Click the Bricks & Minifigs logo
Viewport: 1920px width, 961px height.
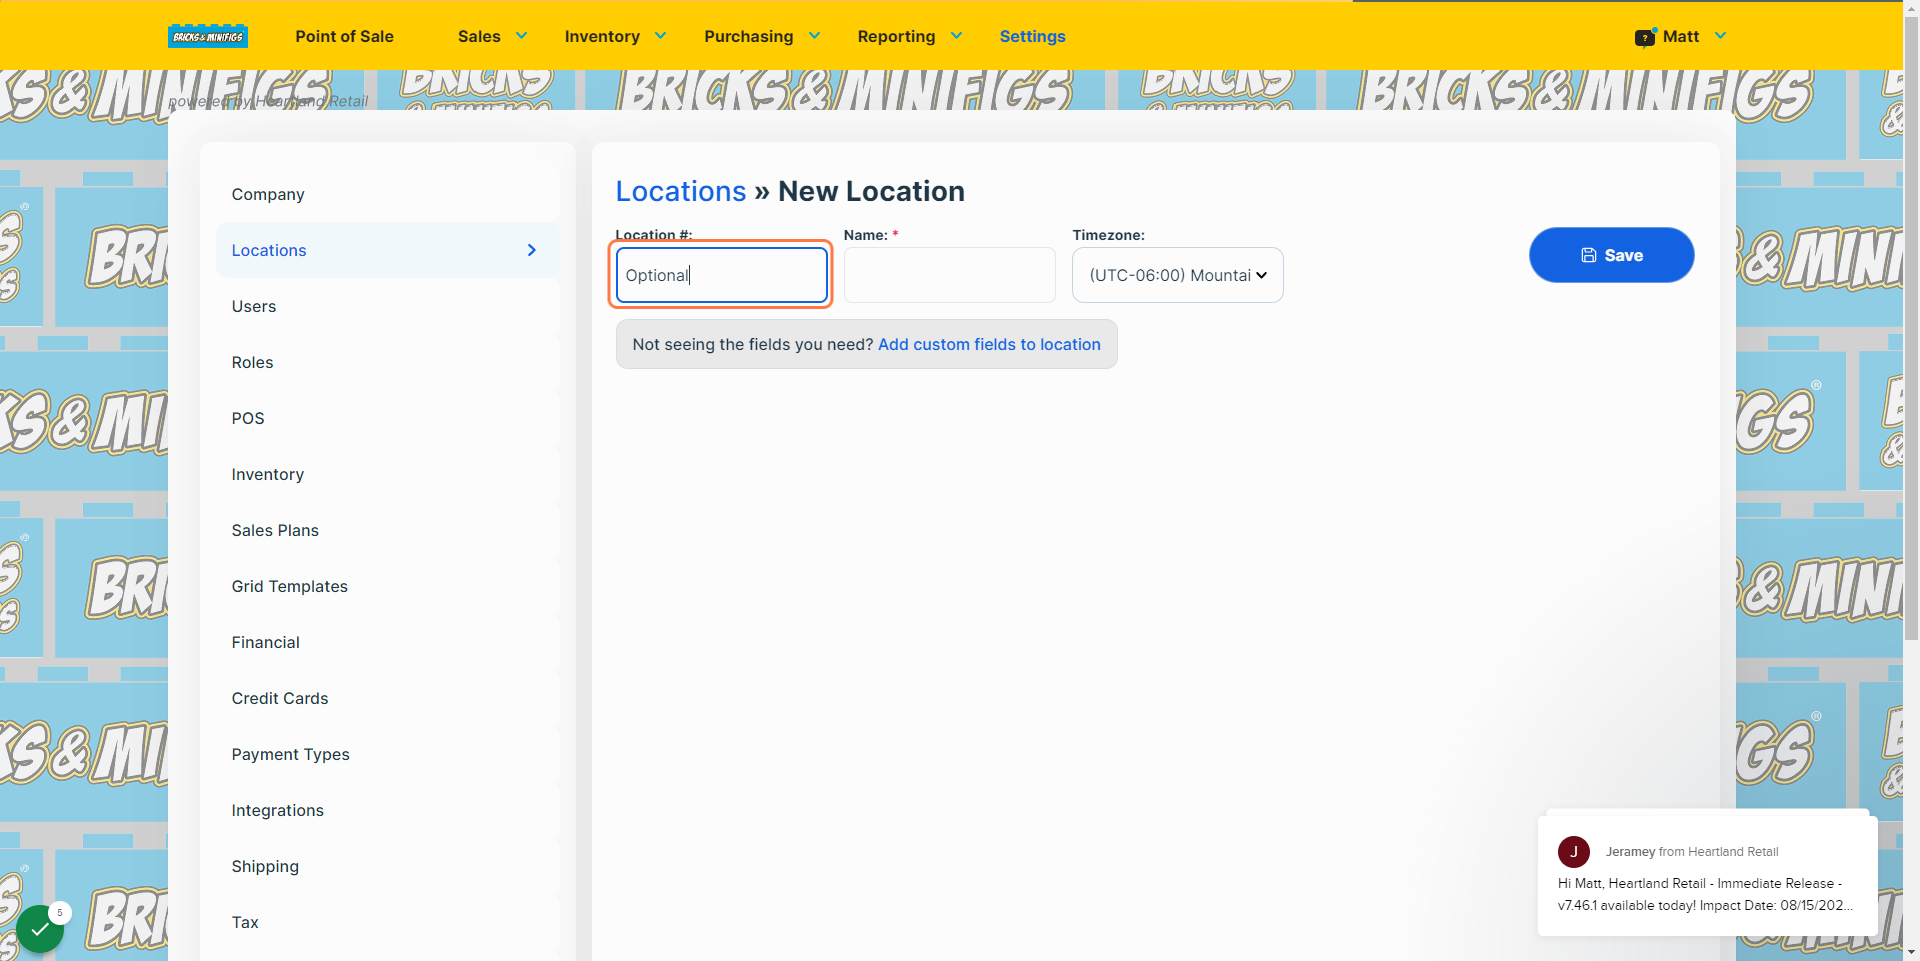[x=208, y=36]
